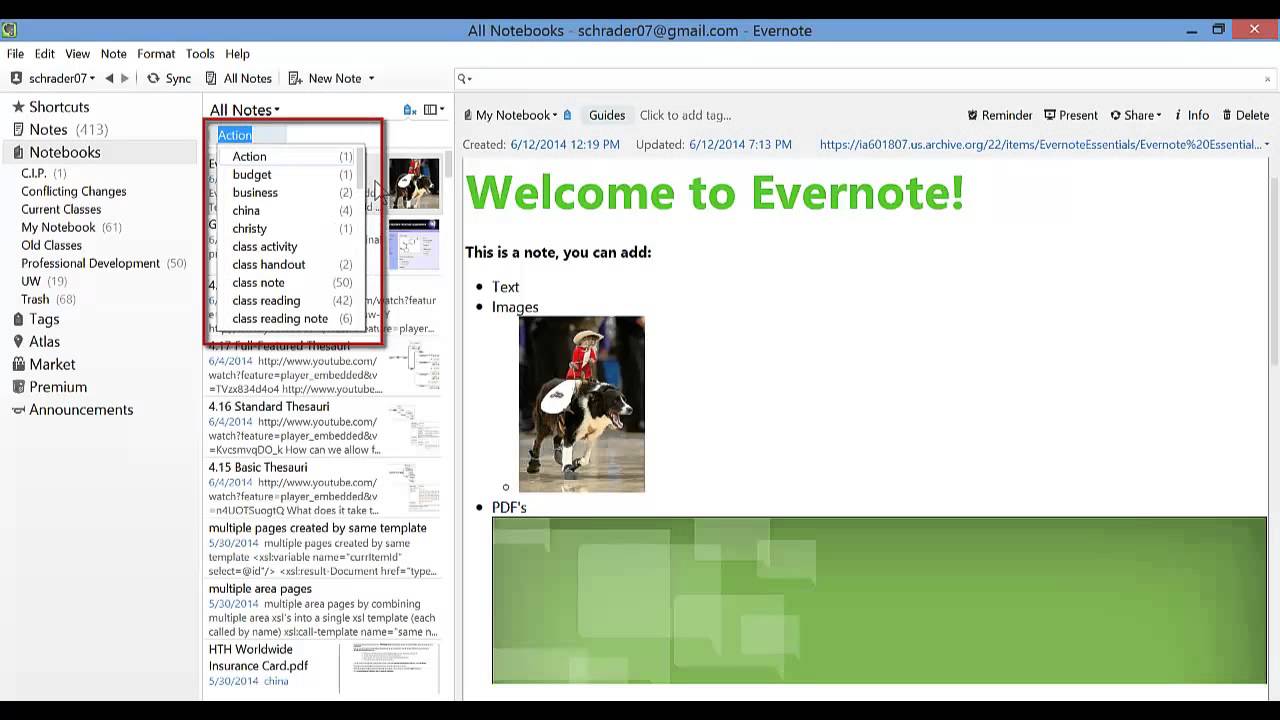The height and width of the screenshot is (720, 1280).
Task: Select the 'business' tag in the list
Action: [x=286, y=192]
